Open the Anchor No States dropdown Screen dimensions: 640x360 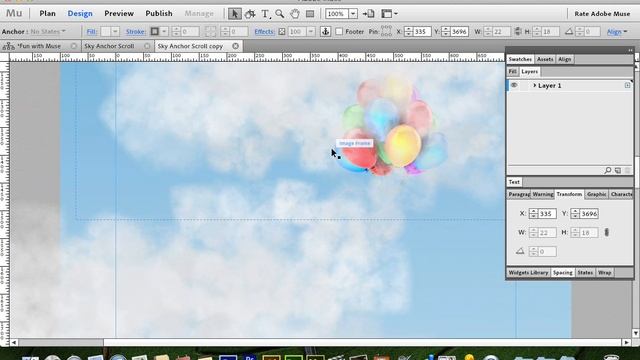[x=48, y=31]
